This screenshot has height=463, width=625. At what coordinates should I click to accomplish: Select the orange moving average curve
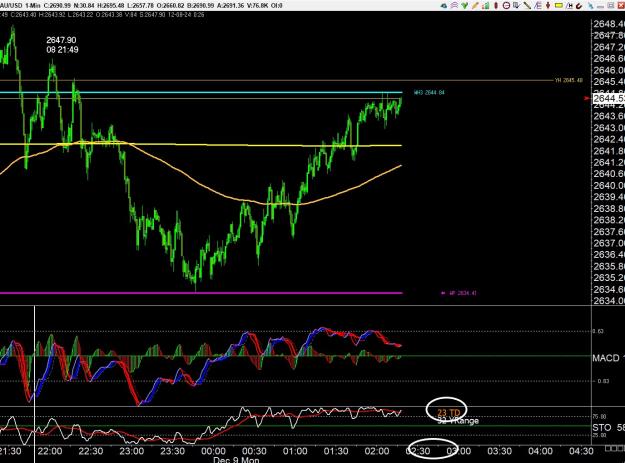199,187
